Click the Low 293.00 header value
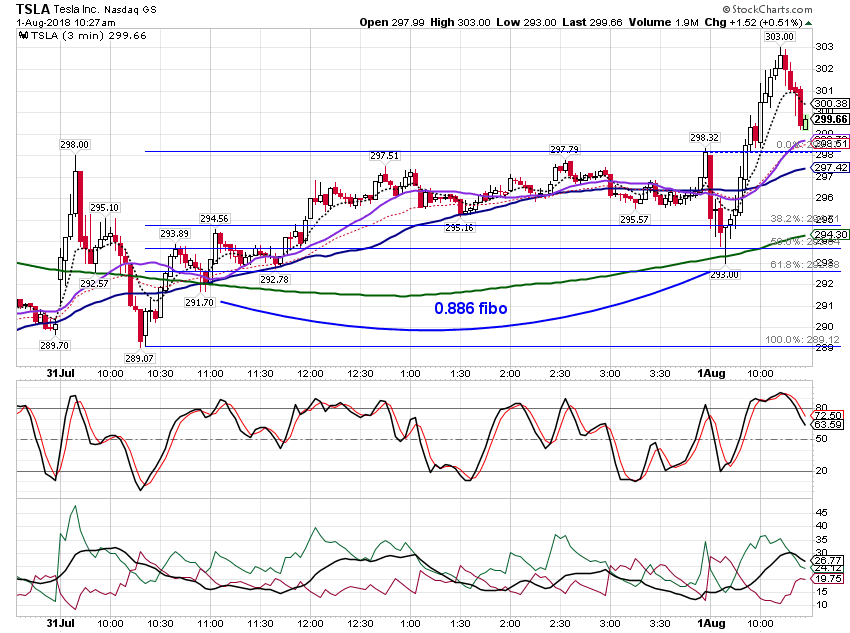Viewport: 850px width, 633px height. (526, 22)
